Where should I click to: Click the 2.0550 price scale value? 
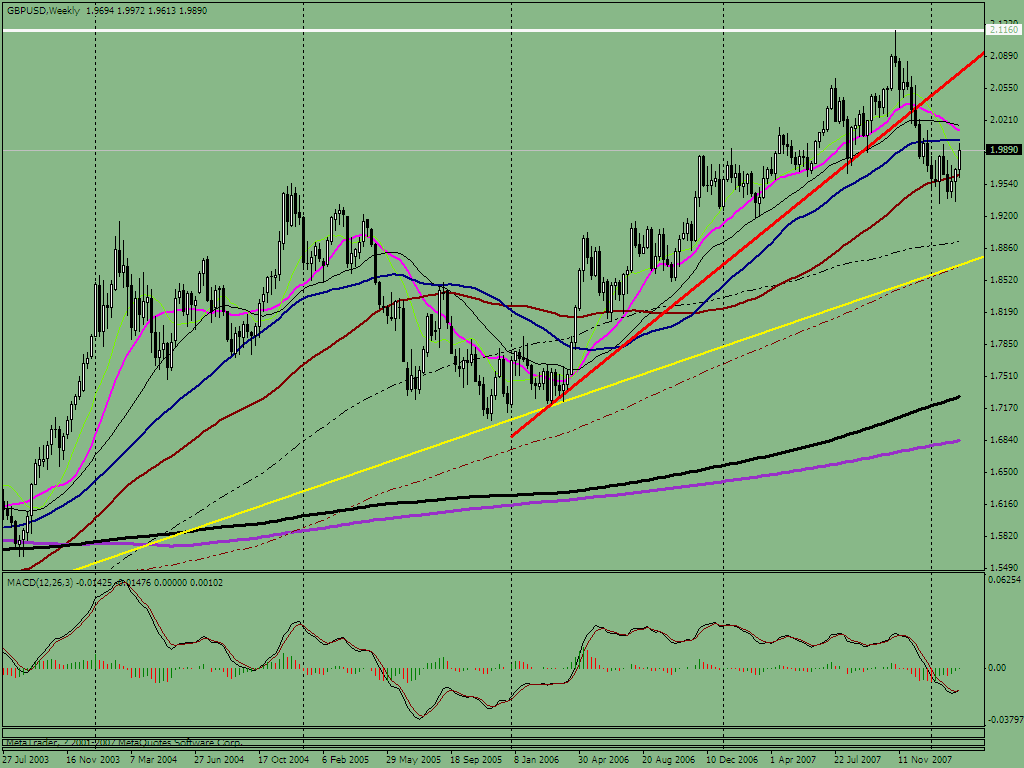(x=1004, y=88)
